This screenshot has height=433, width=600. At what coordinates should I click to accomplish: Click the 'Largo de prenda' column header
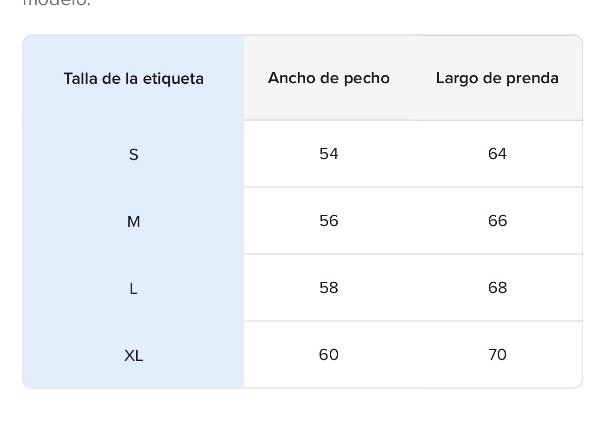(497, 78)
